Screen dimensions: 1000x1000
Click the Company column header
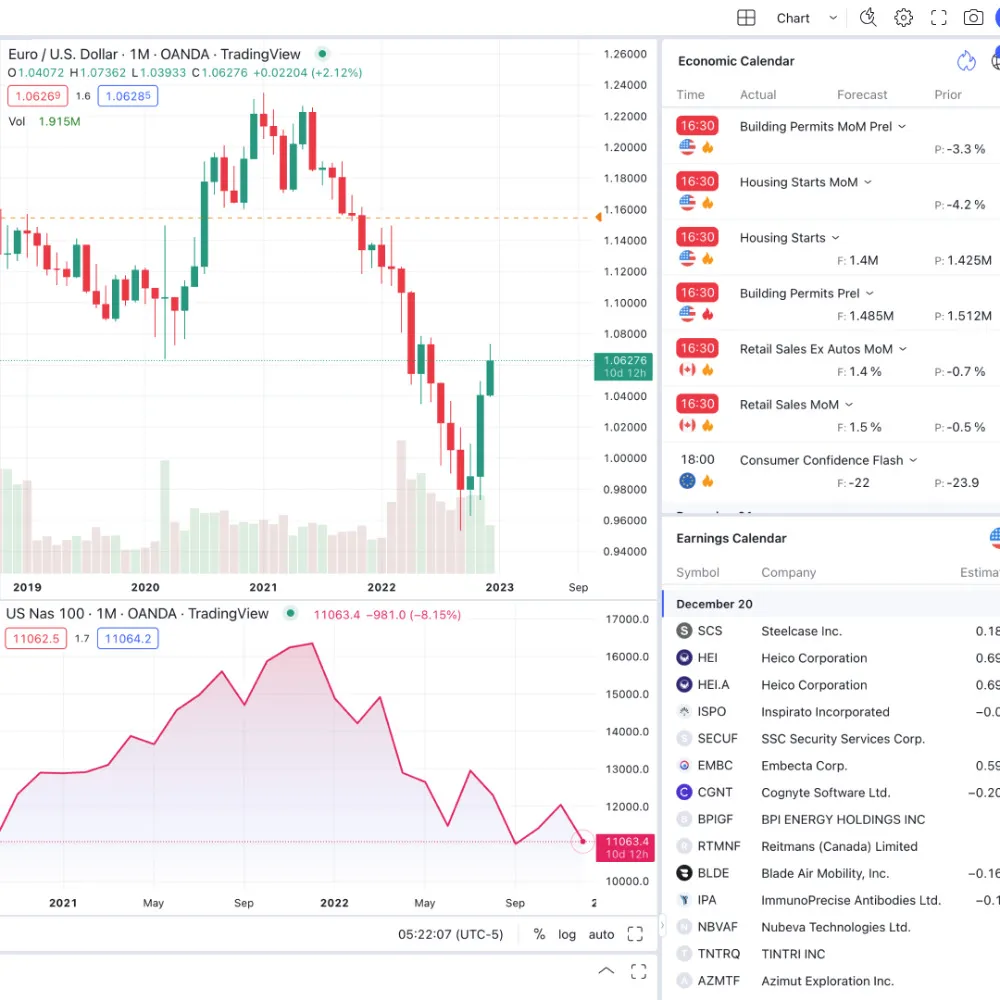[x=788, y=572]
